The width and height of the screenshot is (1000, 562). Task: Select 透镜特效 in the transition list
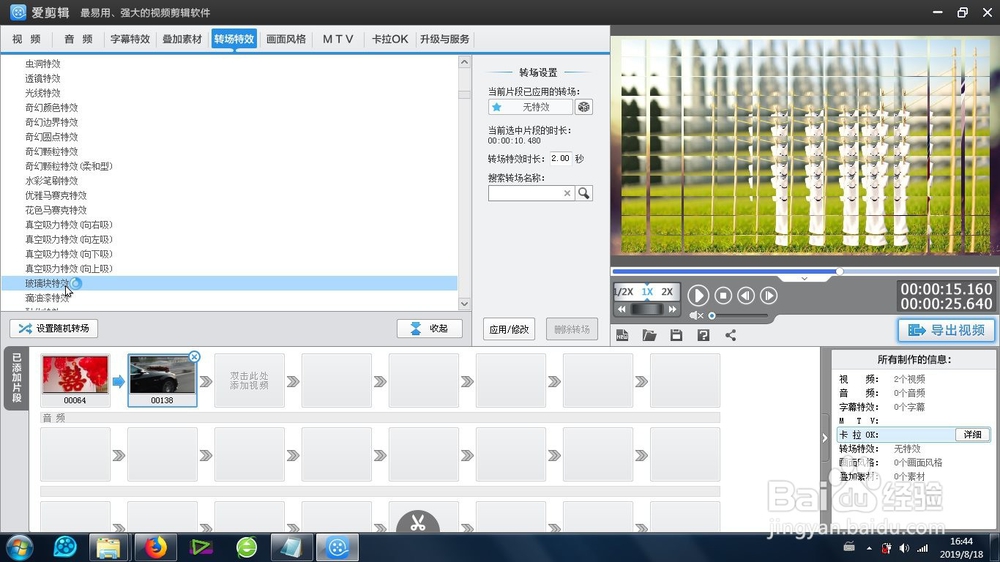pyautogui.click(x=43, y=78)
